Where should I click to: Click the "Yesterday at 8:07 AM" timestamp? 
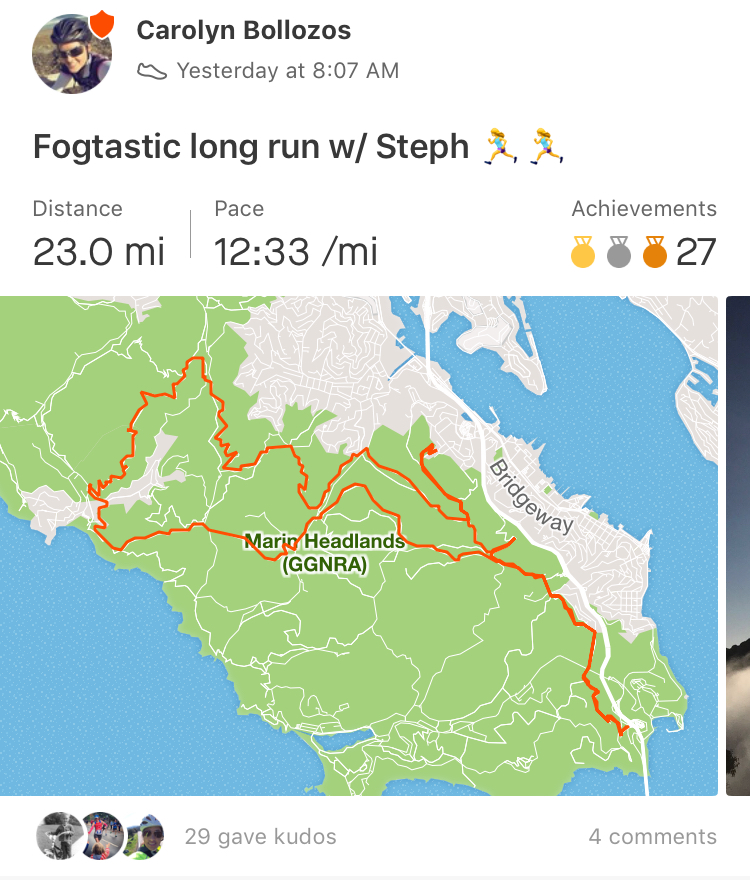288,71
